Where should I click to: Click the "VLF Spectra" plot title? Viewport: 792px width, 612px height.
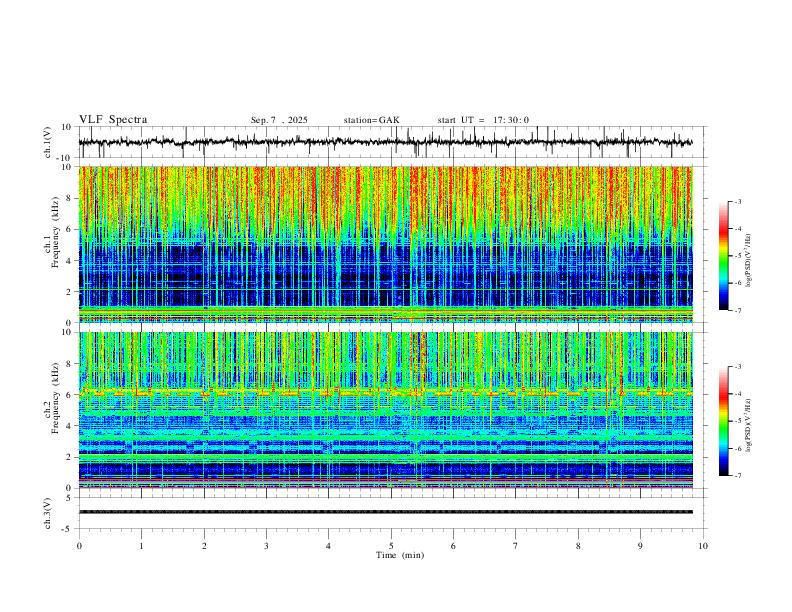[113, 120]
